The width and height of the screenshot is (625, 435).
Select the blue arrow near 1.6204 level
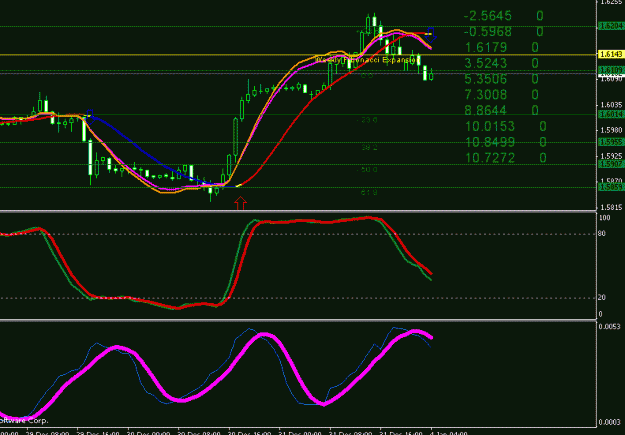pos(431,35)
